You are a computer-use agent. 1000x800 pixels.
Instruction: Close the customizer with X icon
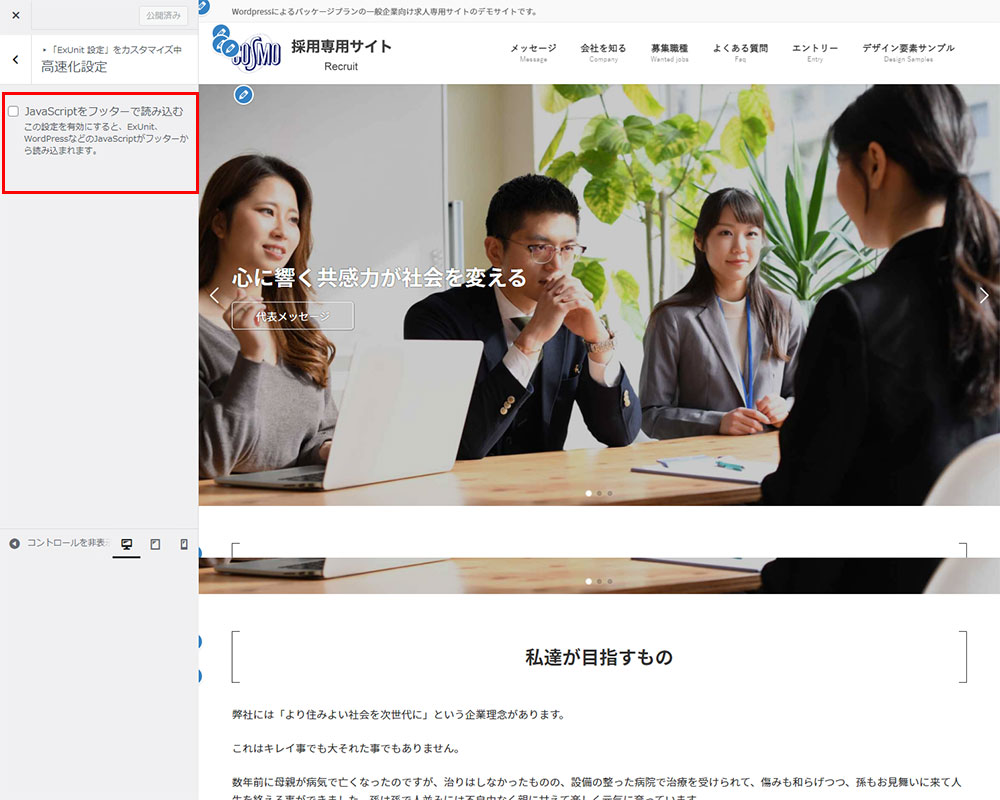[x=16, y=15]
